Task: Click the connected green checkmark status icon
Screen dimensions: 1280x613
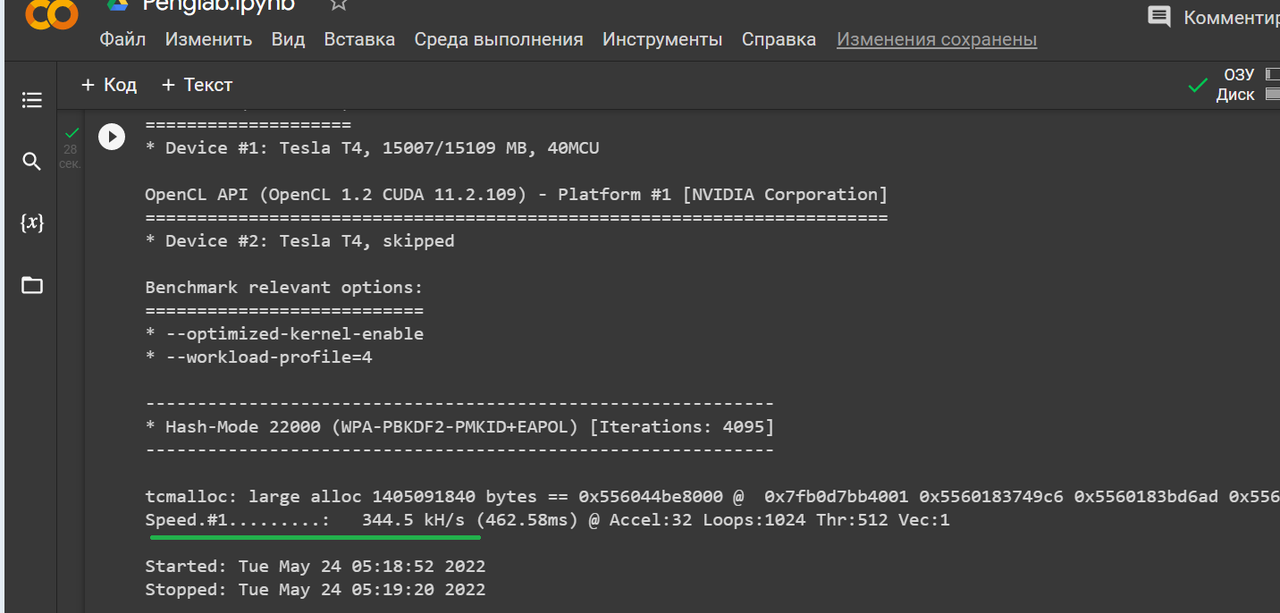Action: pos(1197,86)
